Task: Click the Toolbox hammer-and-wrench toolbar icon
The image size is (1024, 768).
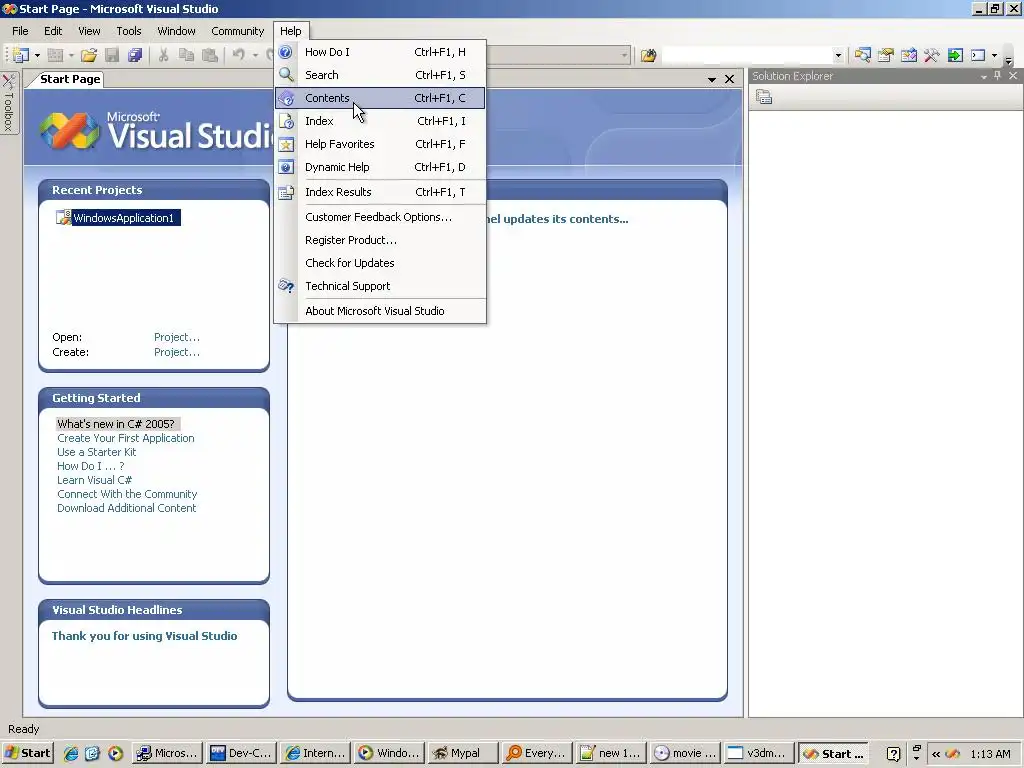Action: (932, 56)
